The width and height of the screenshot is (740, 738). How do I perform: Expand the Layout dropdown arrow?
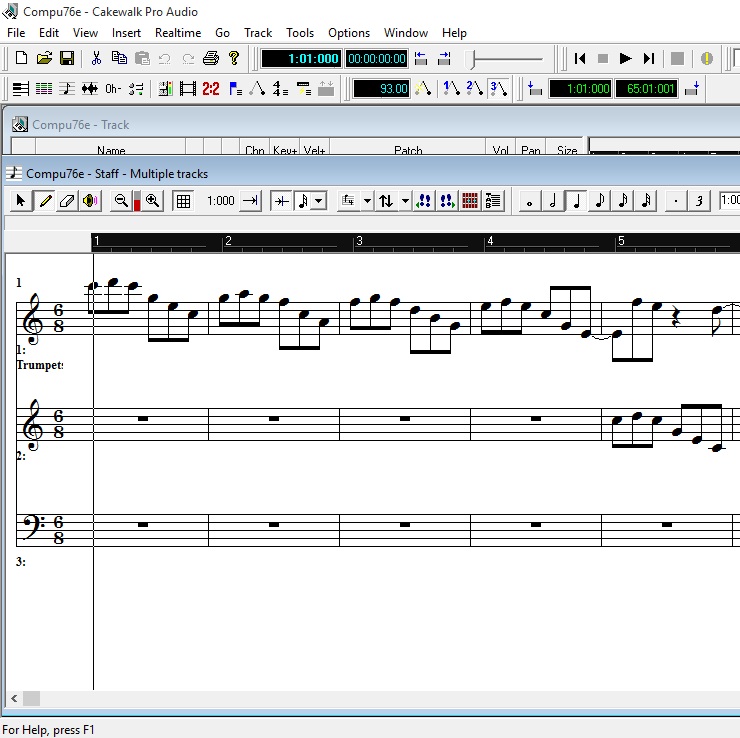pos(366,201)
